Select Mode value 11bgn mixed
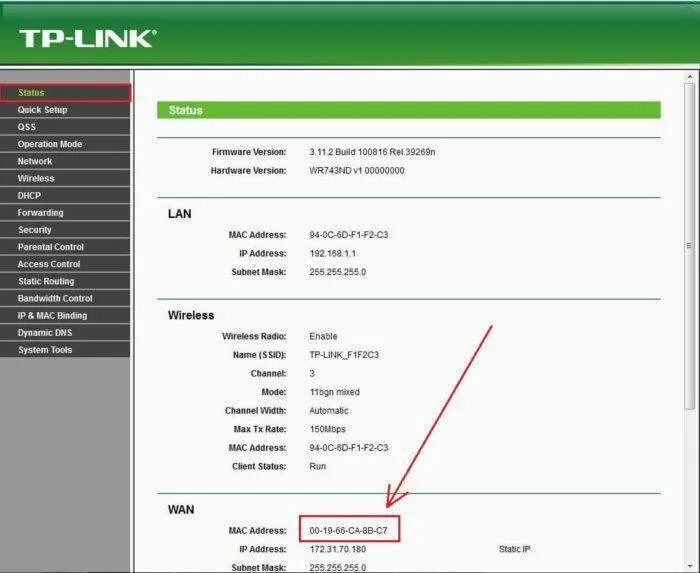The height and width of the screenshot is (573, 700). coord(334,392)
